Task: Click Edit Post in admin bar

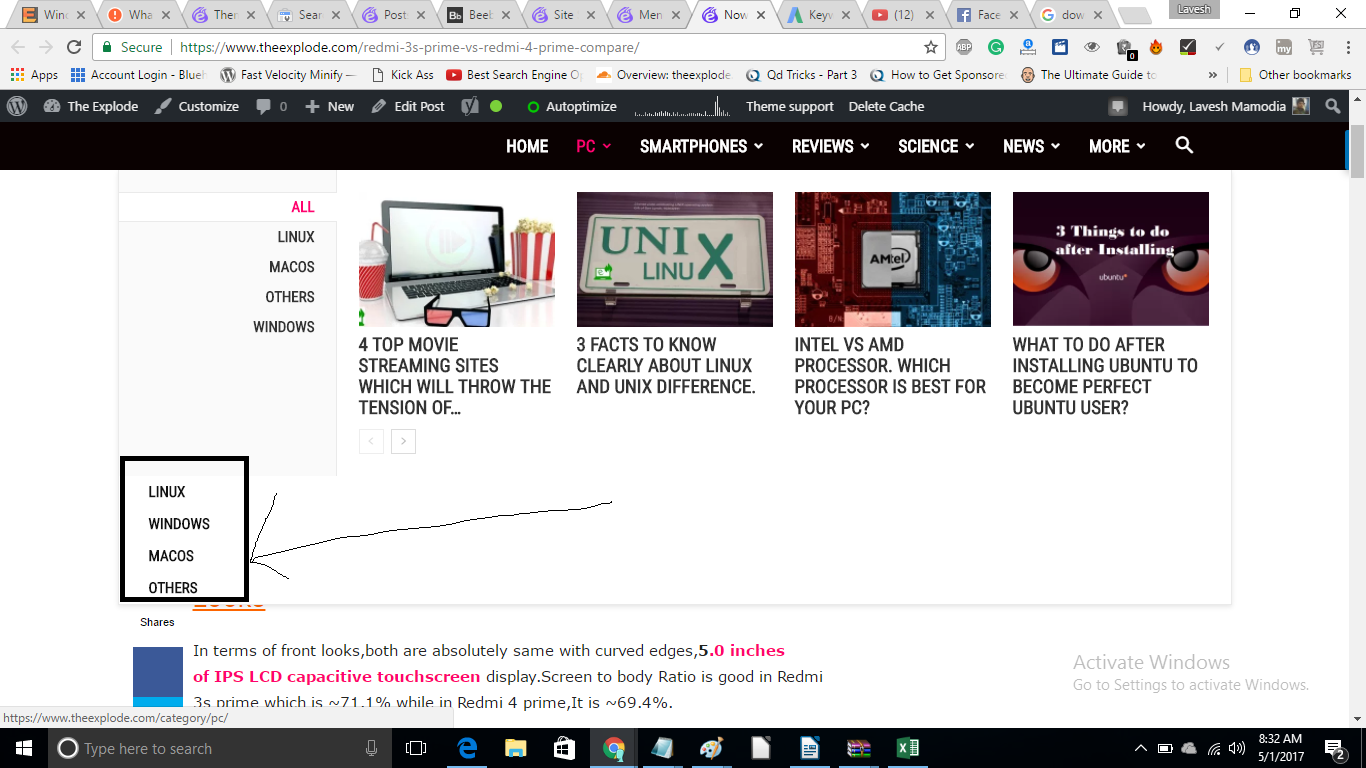Action: click(407, 106)
